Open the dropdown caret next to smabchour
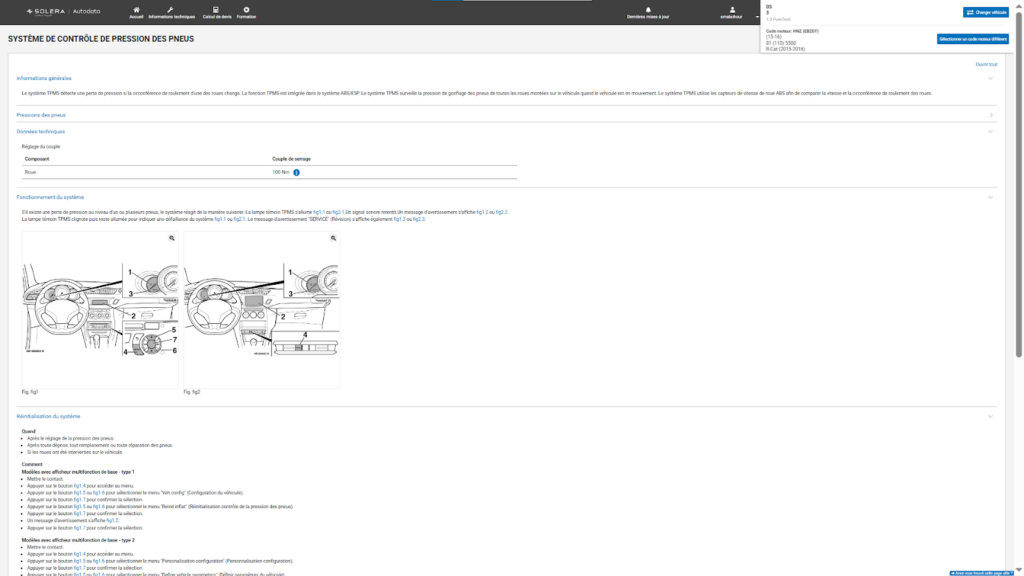The height and width of the screenshot is (576, 1024). pyautogui.click(x=758, y=17)
